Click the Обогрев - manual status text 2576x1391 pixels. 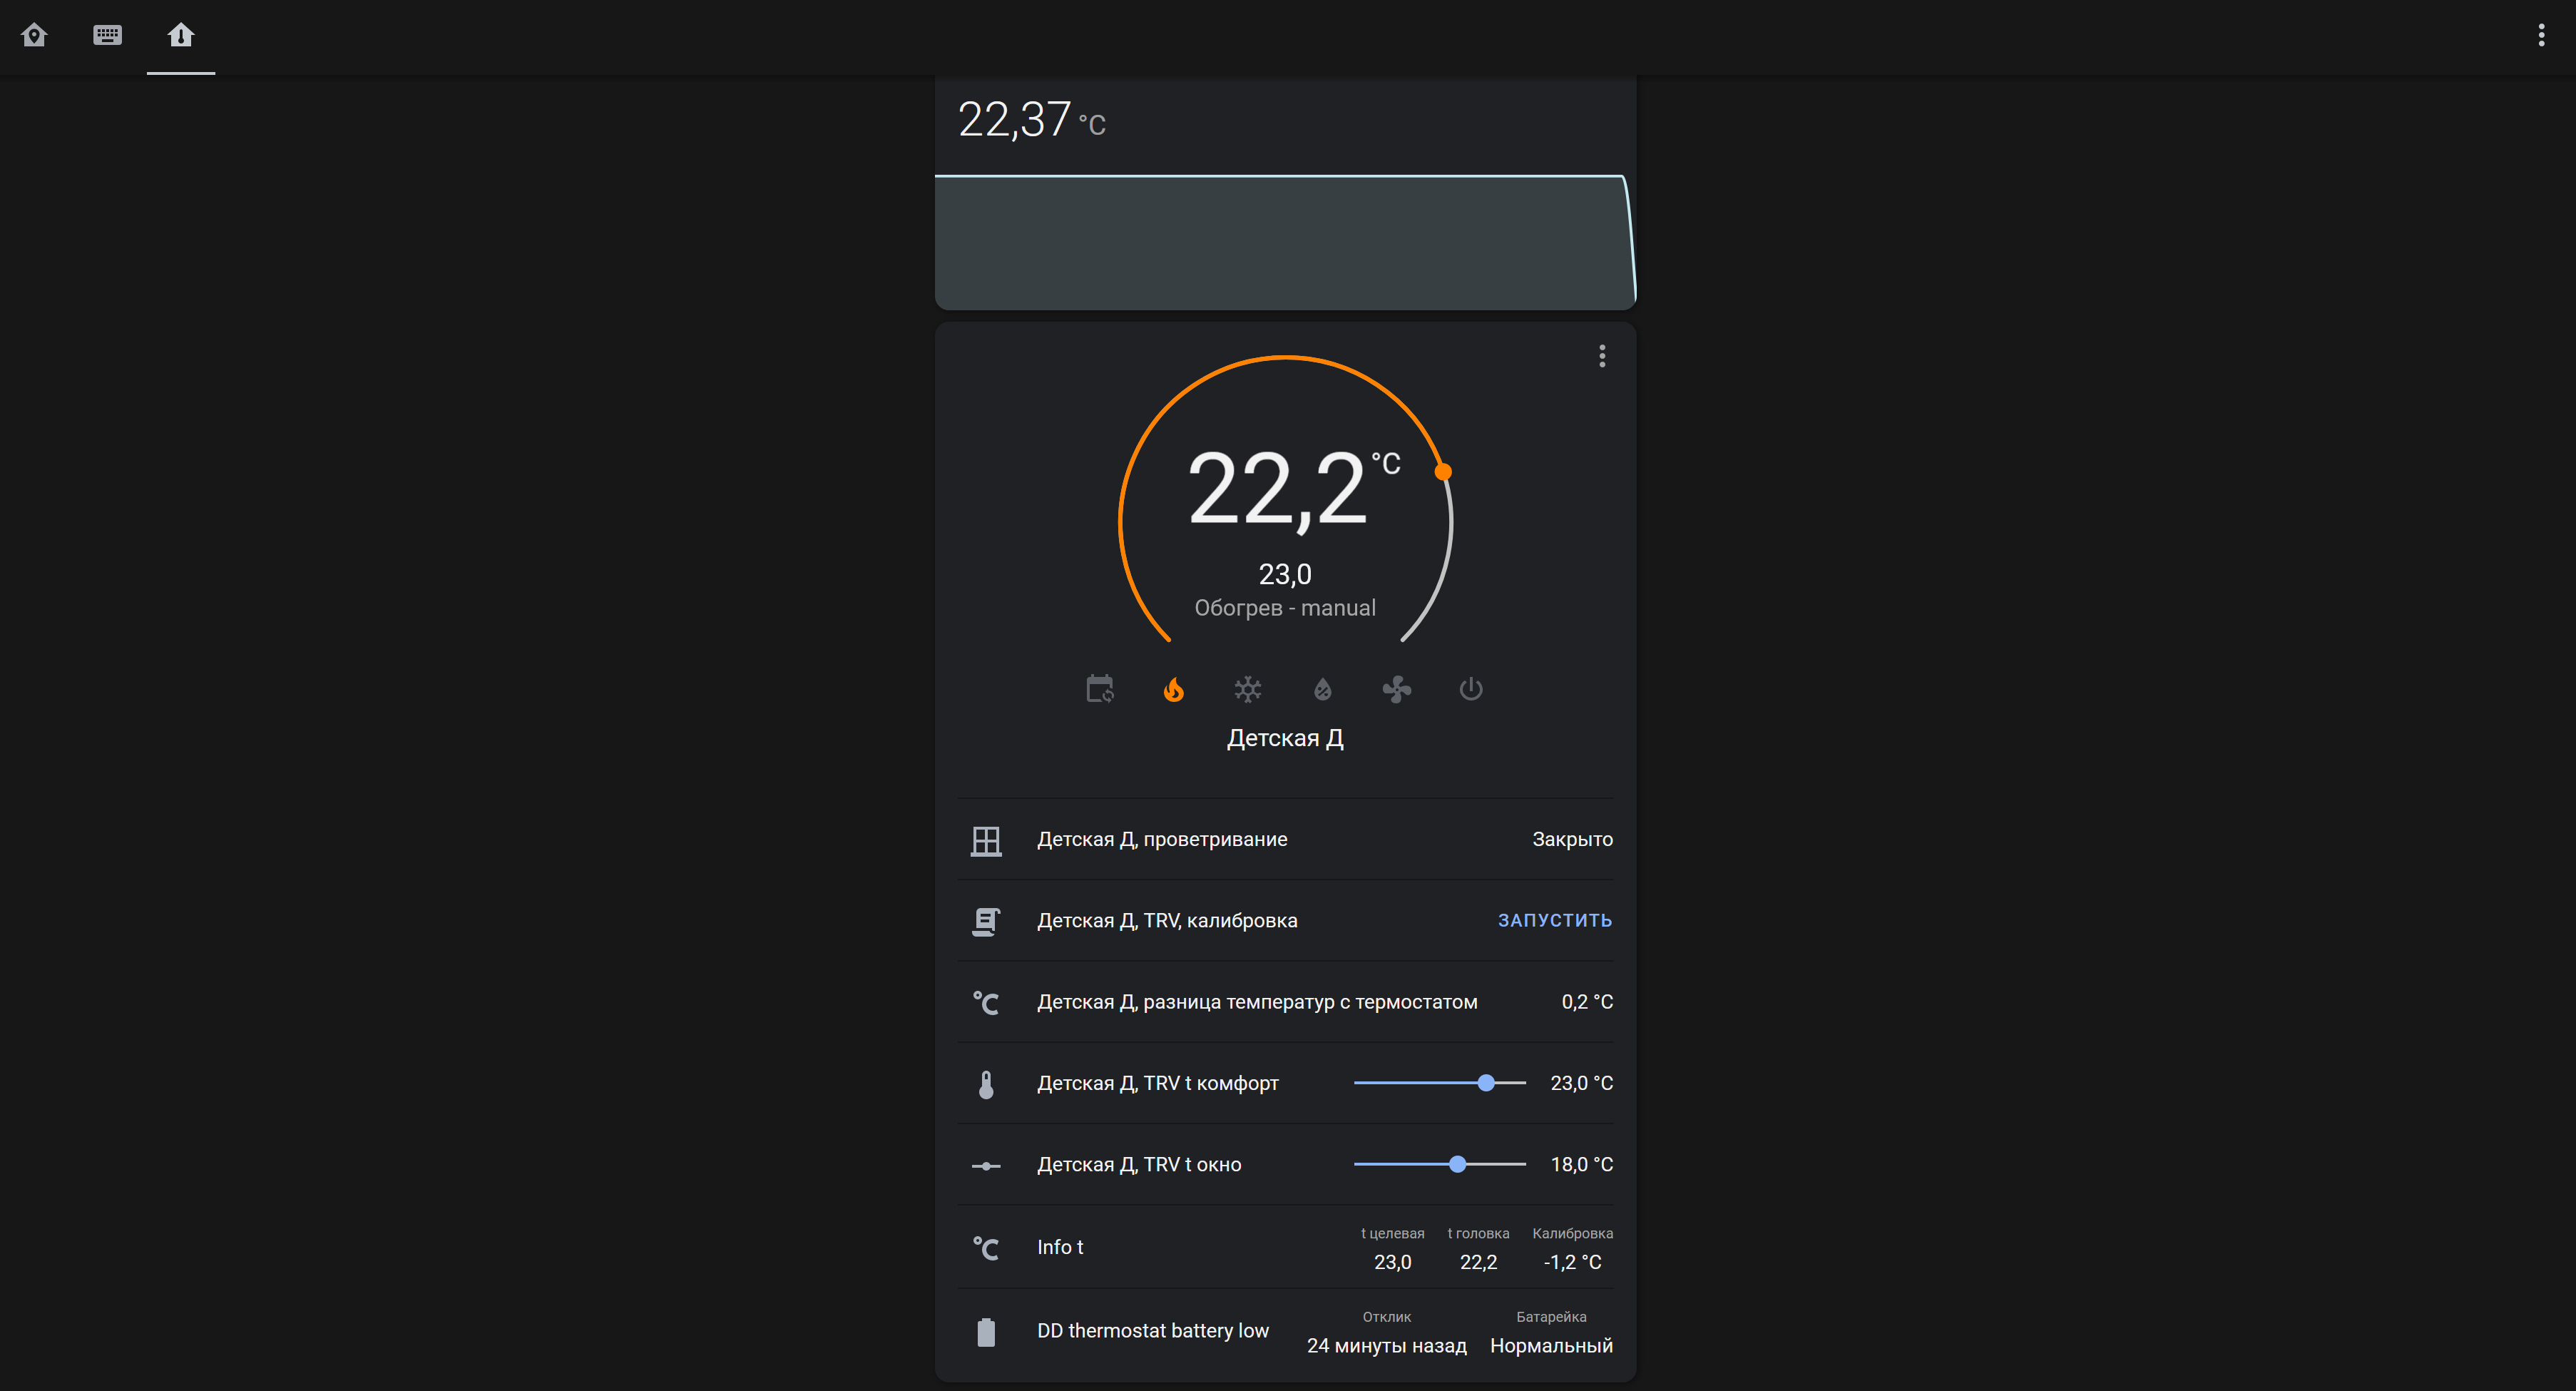pos(1285,608)
